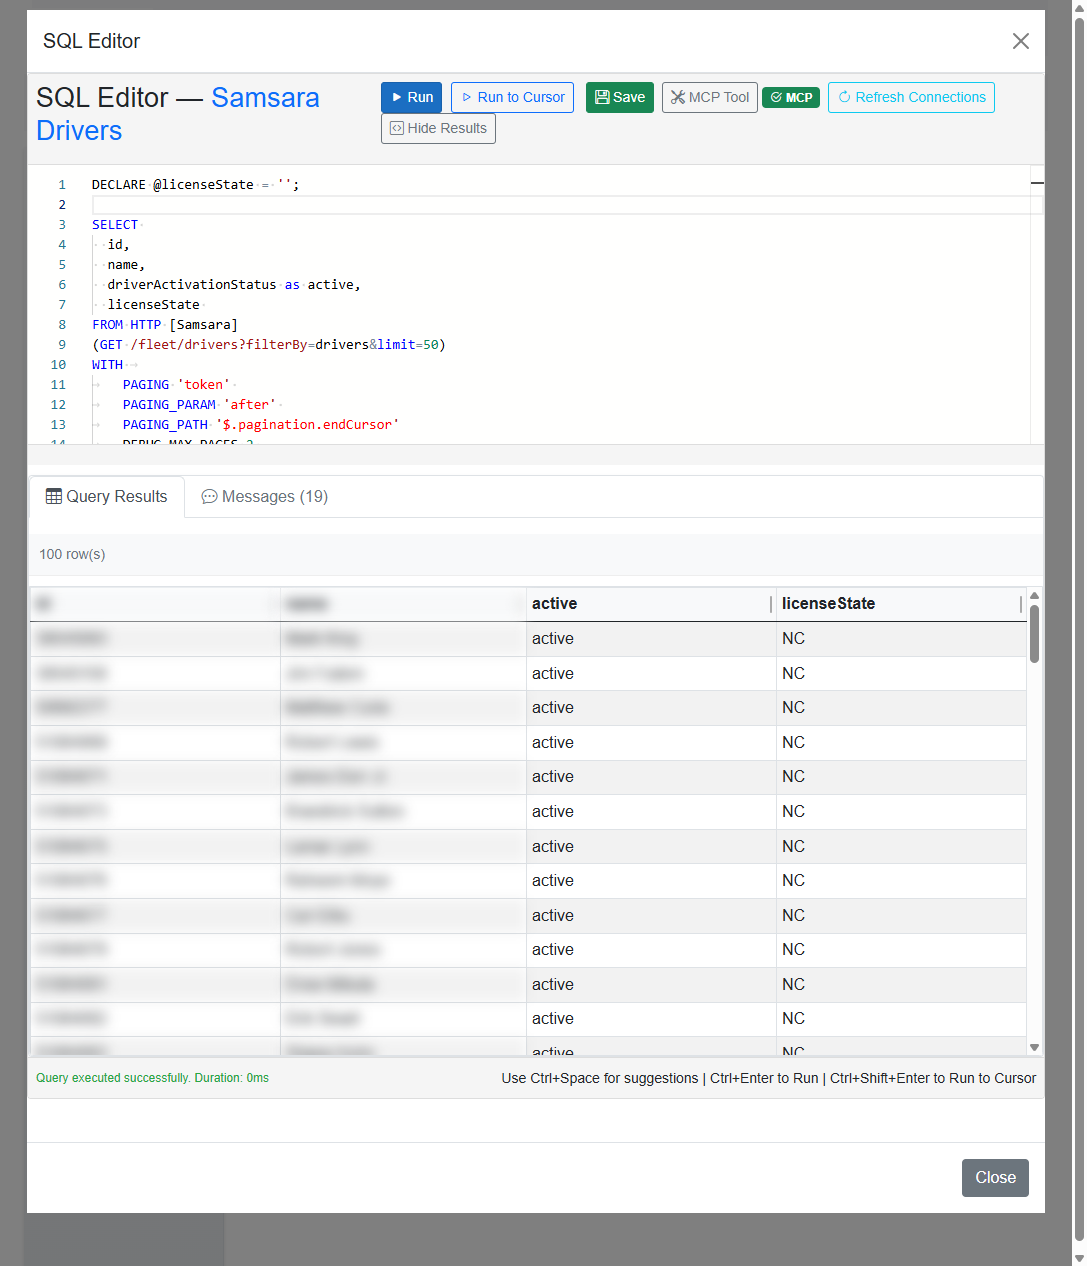This screenshot has height=1266, width=1087.
Task: Open the Messages (19) tab
Action: tap(265, 497)
